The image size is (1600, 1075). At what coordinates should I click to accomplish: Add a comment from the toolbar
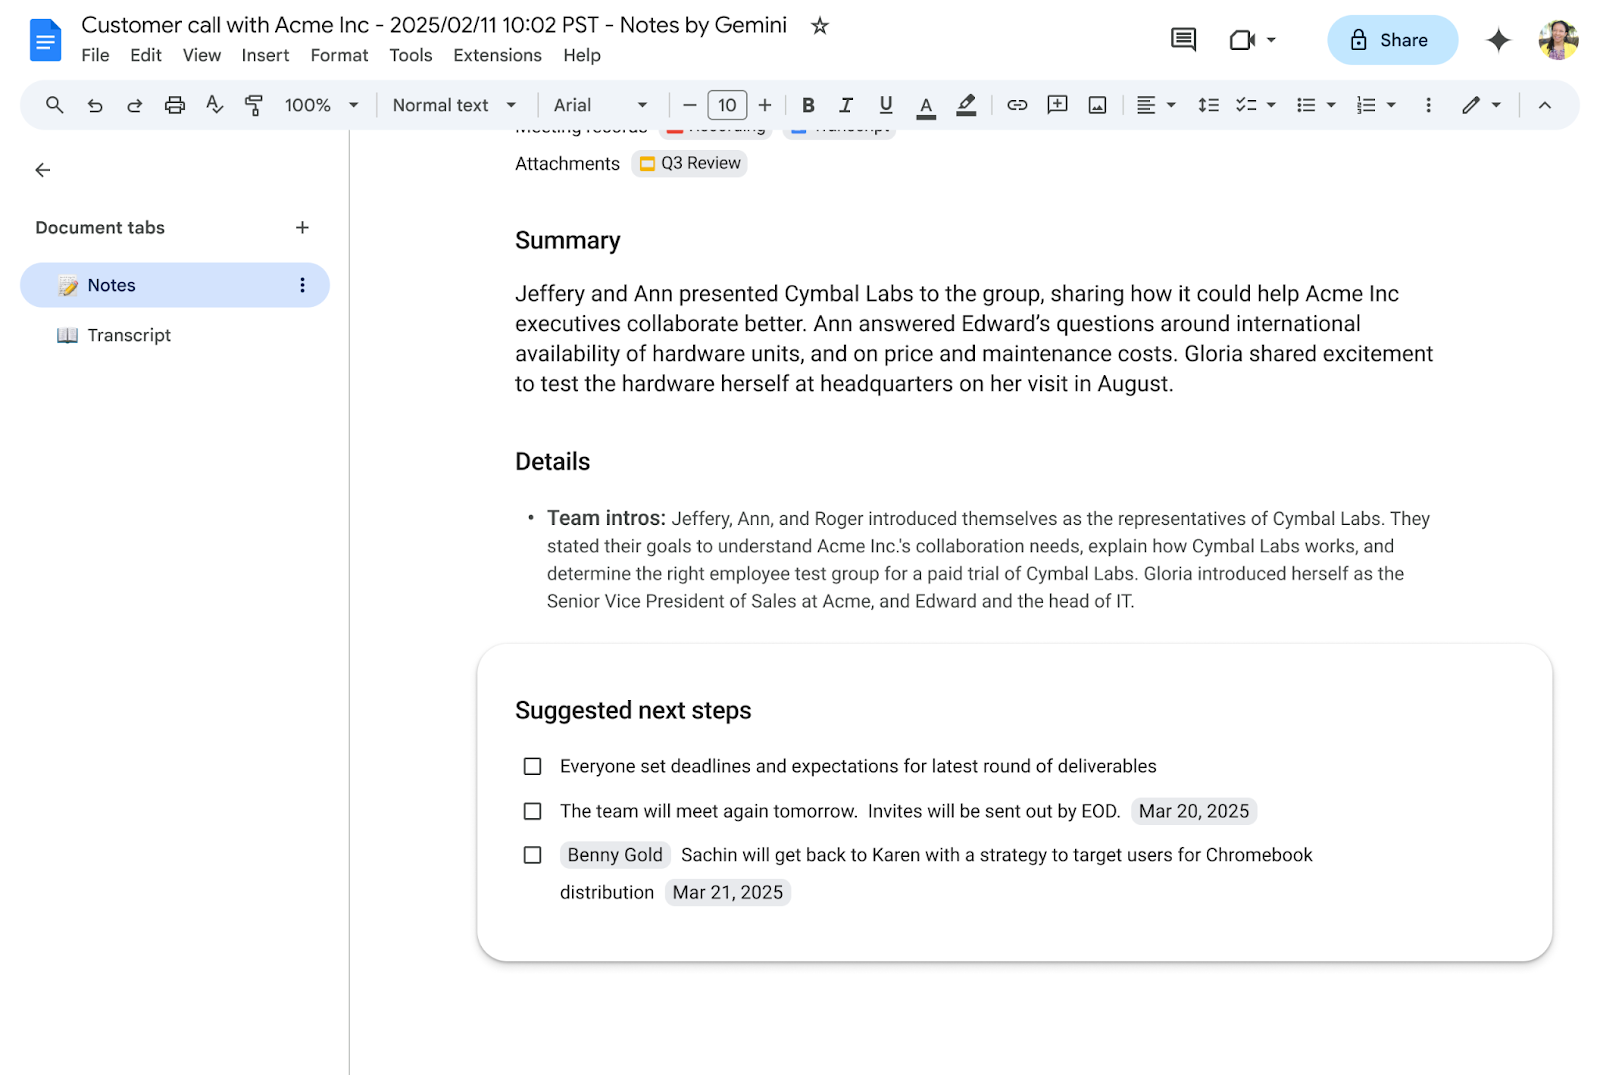click(1056, 104)
